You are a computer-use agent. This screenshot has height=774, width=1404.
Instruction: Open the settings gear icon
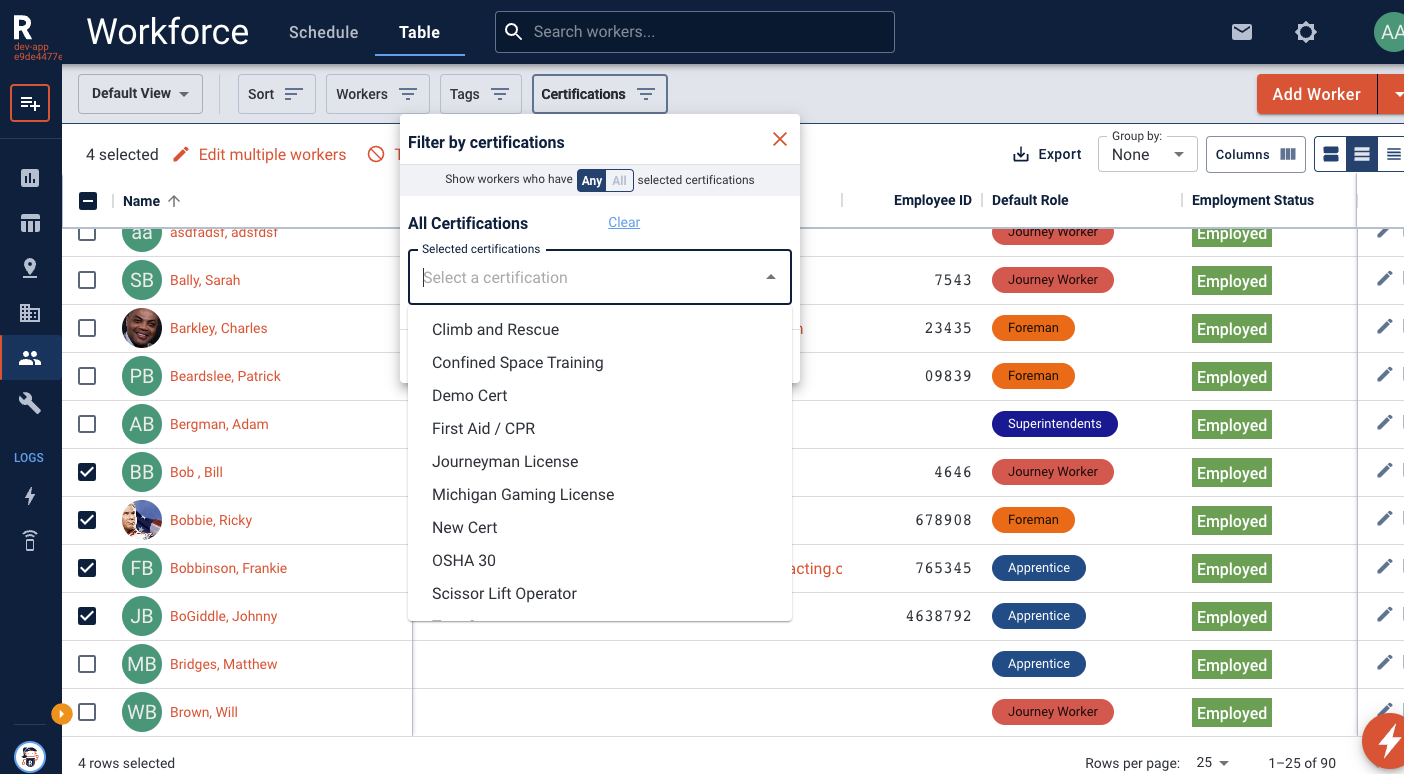(x=1306, y=32)
